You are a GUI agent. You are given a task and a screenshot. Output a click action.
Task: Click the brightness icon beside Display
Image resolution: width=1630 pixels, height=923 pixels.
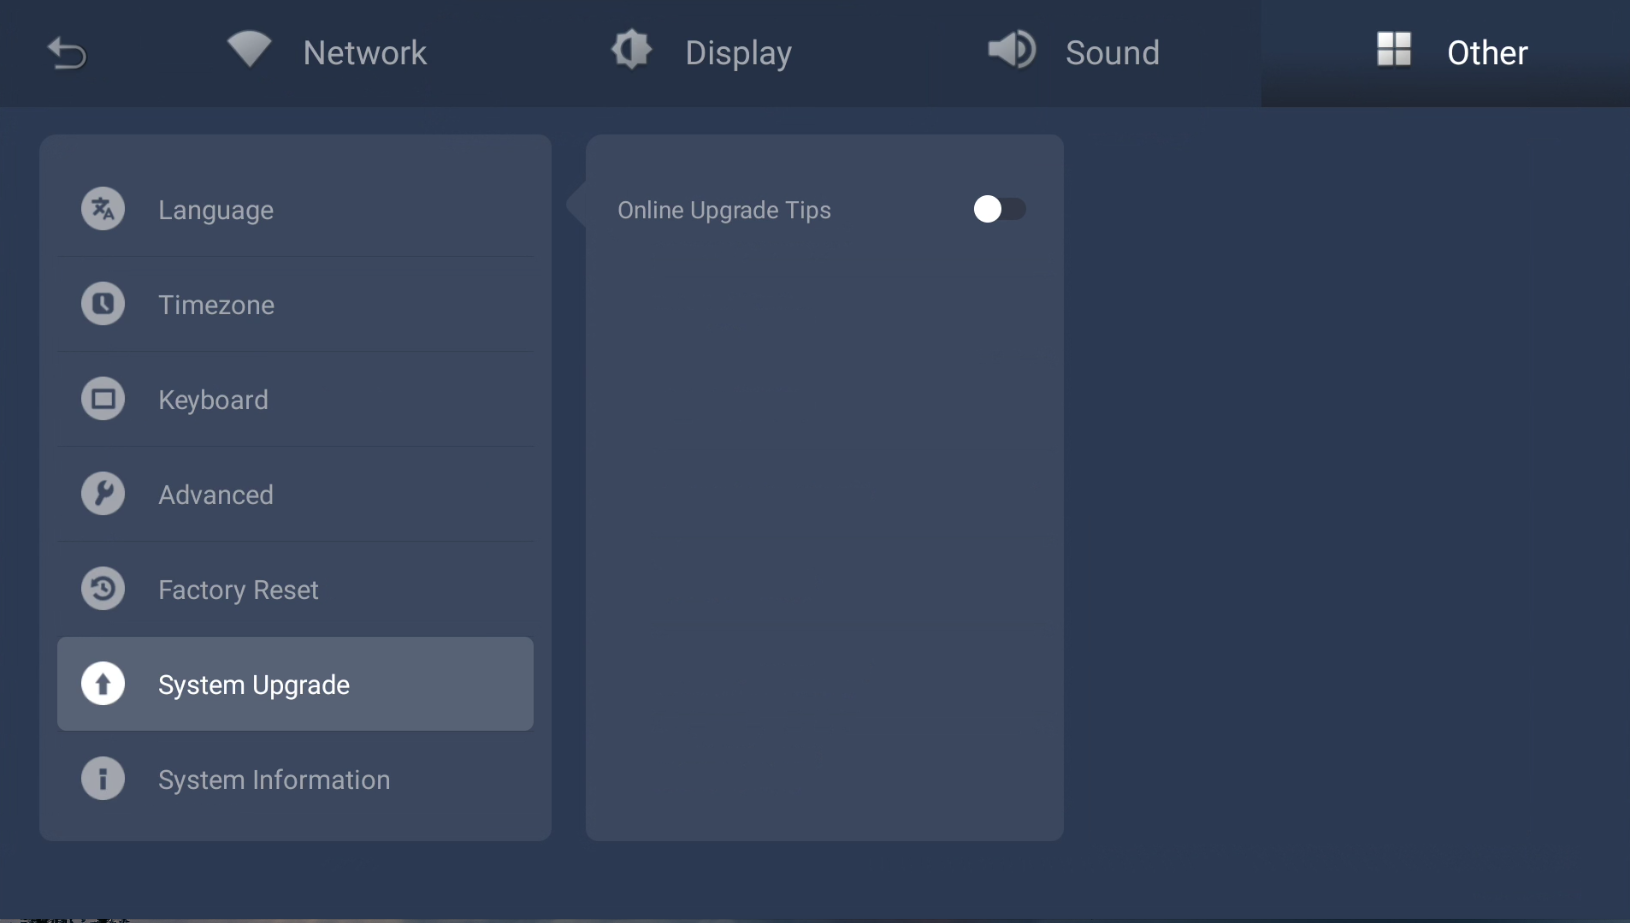pos(631,50)
